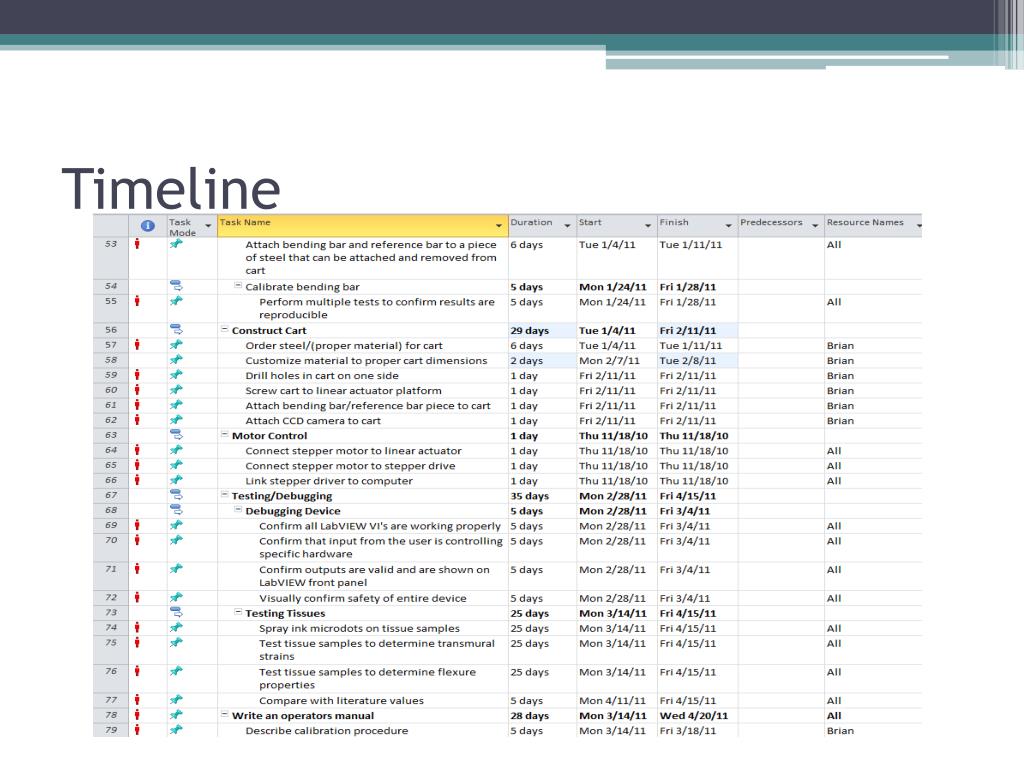1024x768 pixels.
Task: Select 'Link stepper driver to computer' task
Action: click(329, 481)
